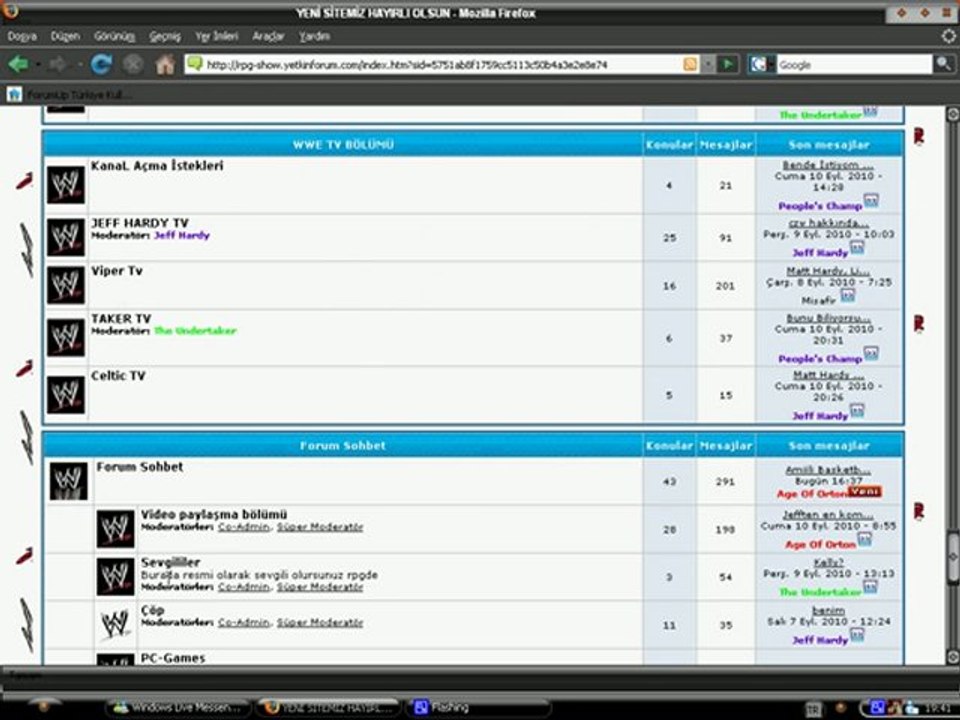The image size is (960, 720).
Task: View last post icon in Celtic TV row
Action: coord(857,411)
